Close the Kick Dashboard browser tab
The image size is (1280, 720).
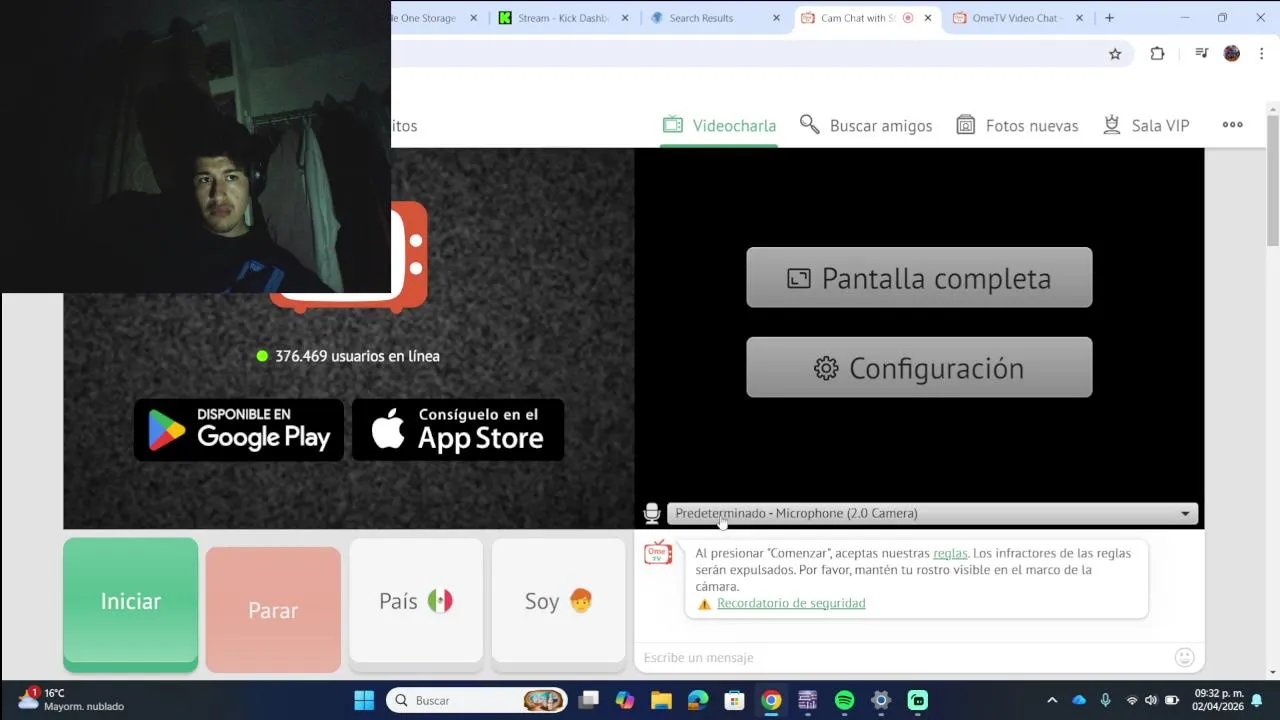point(625,18)
